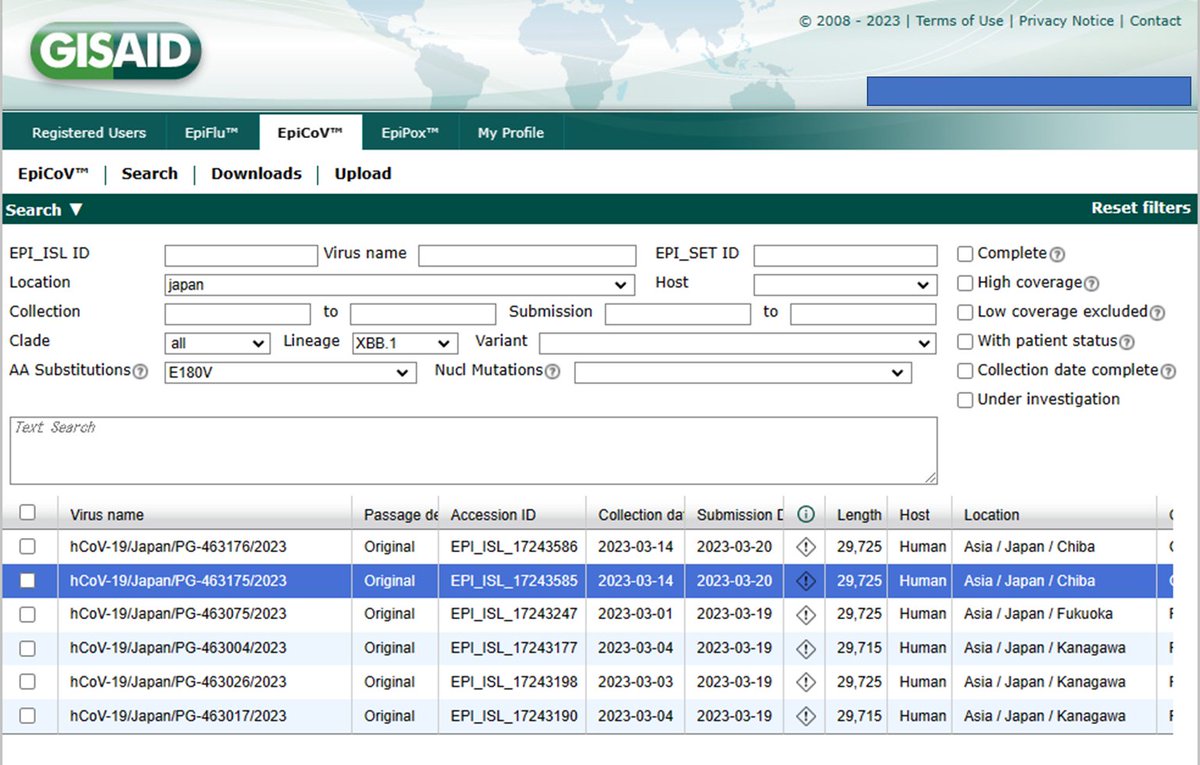The width and height of the screenshot is (1200, 765).
Task: Click the Virus name input field
Action: tap(527, 255)
